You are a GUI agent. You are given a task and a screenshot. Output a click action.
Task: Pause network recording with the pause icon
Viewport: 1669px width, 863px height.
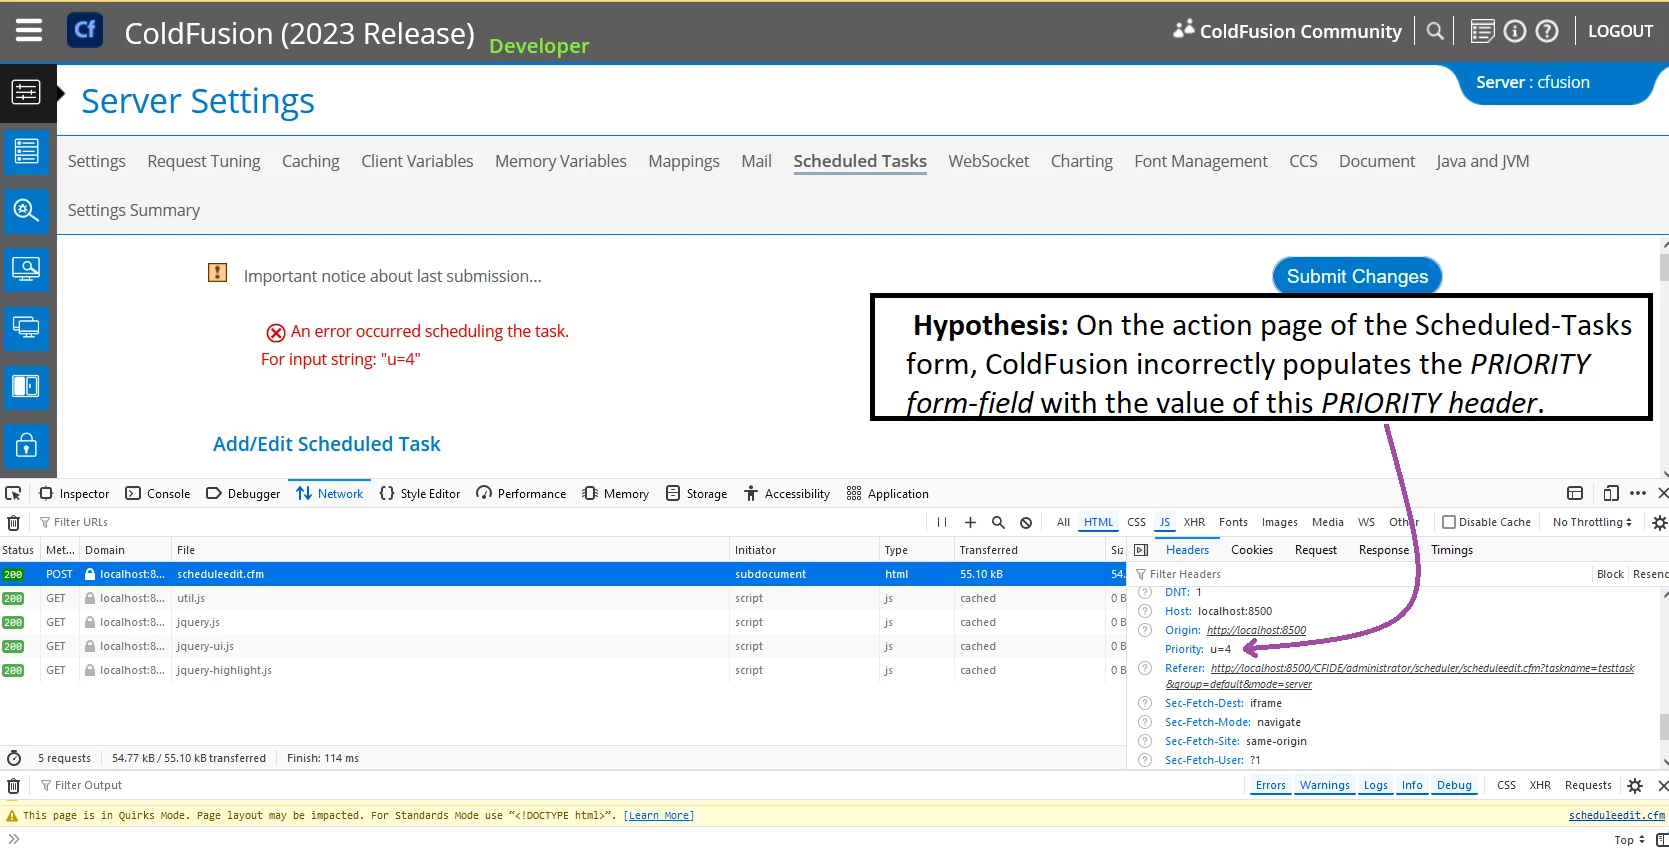tap(942, 522)
